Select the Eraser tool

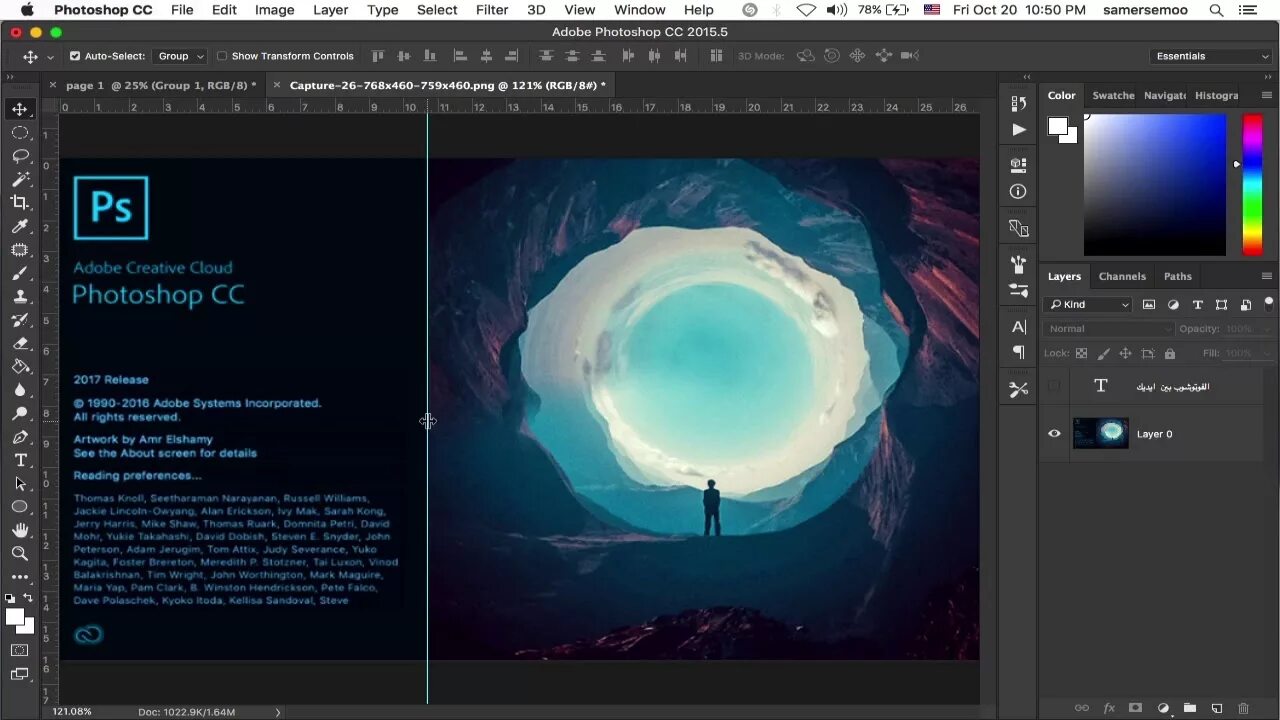click(x=20, y=343)
